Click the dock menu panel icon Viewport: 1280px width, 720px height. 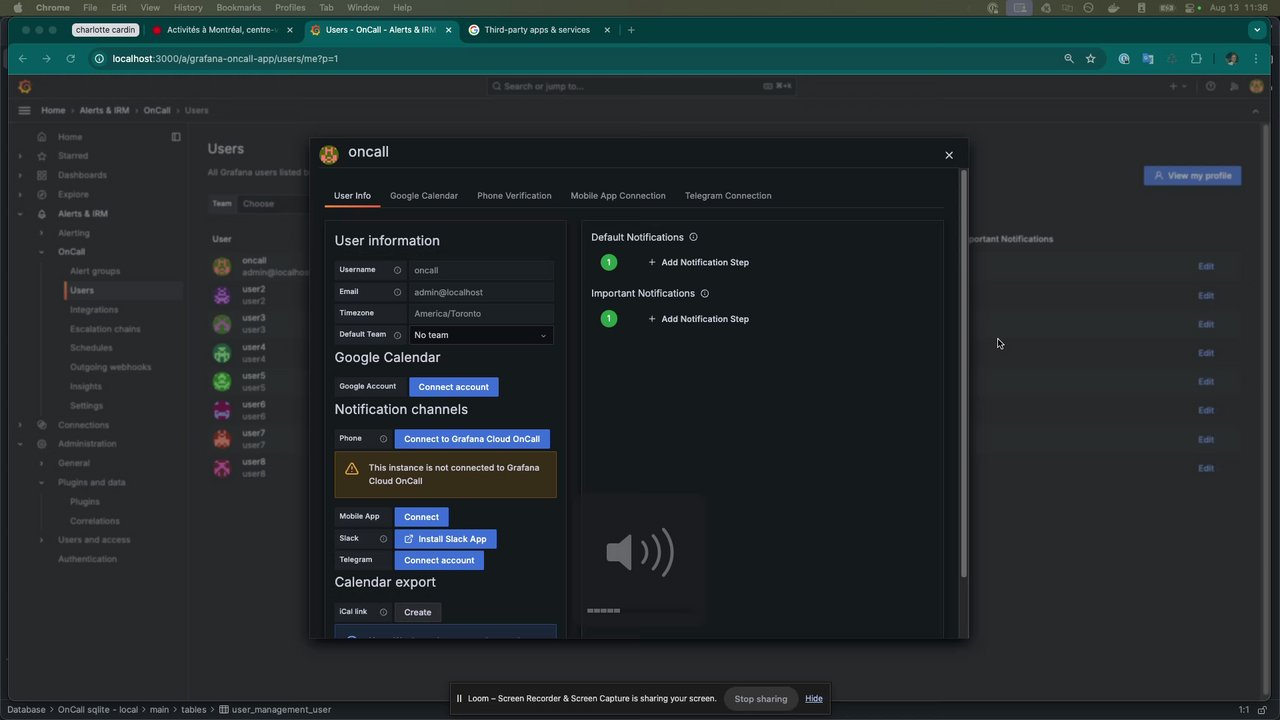[x=176, y=137]
